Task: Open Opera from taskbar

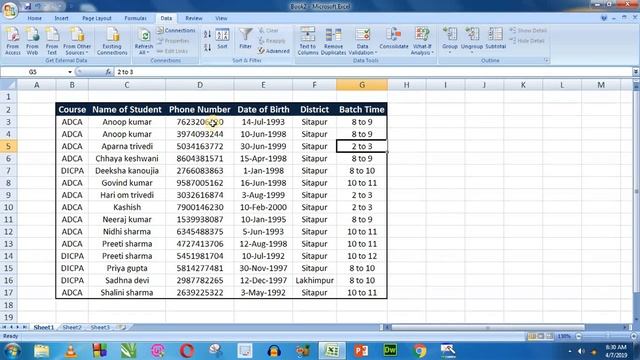Action: tap(187, 351)
